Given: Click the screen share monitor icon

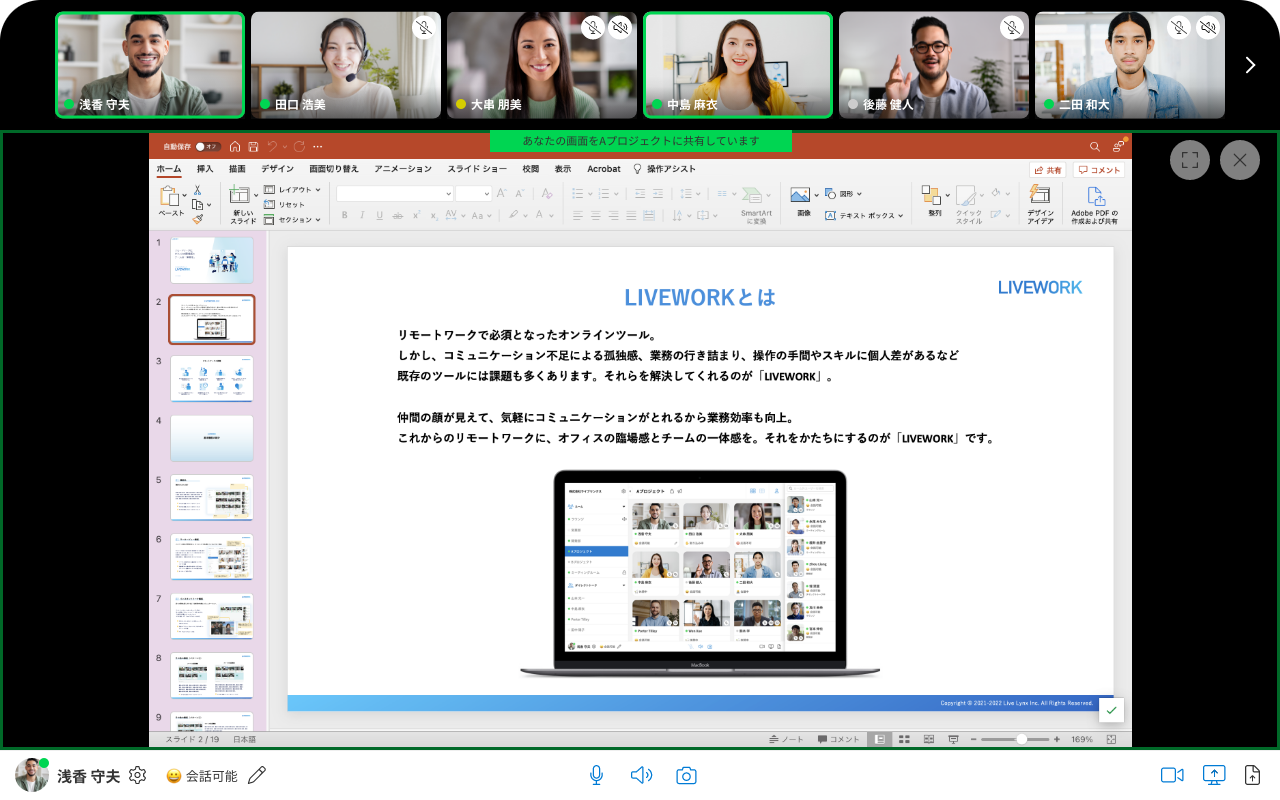Looking at the screenshot, I should point(1214,775).
